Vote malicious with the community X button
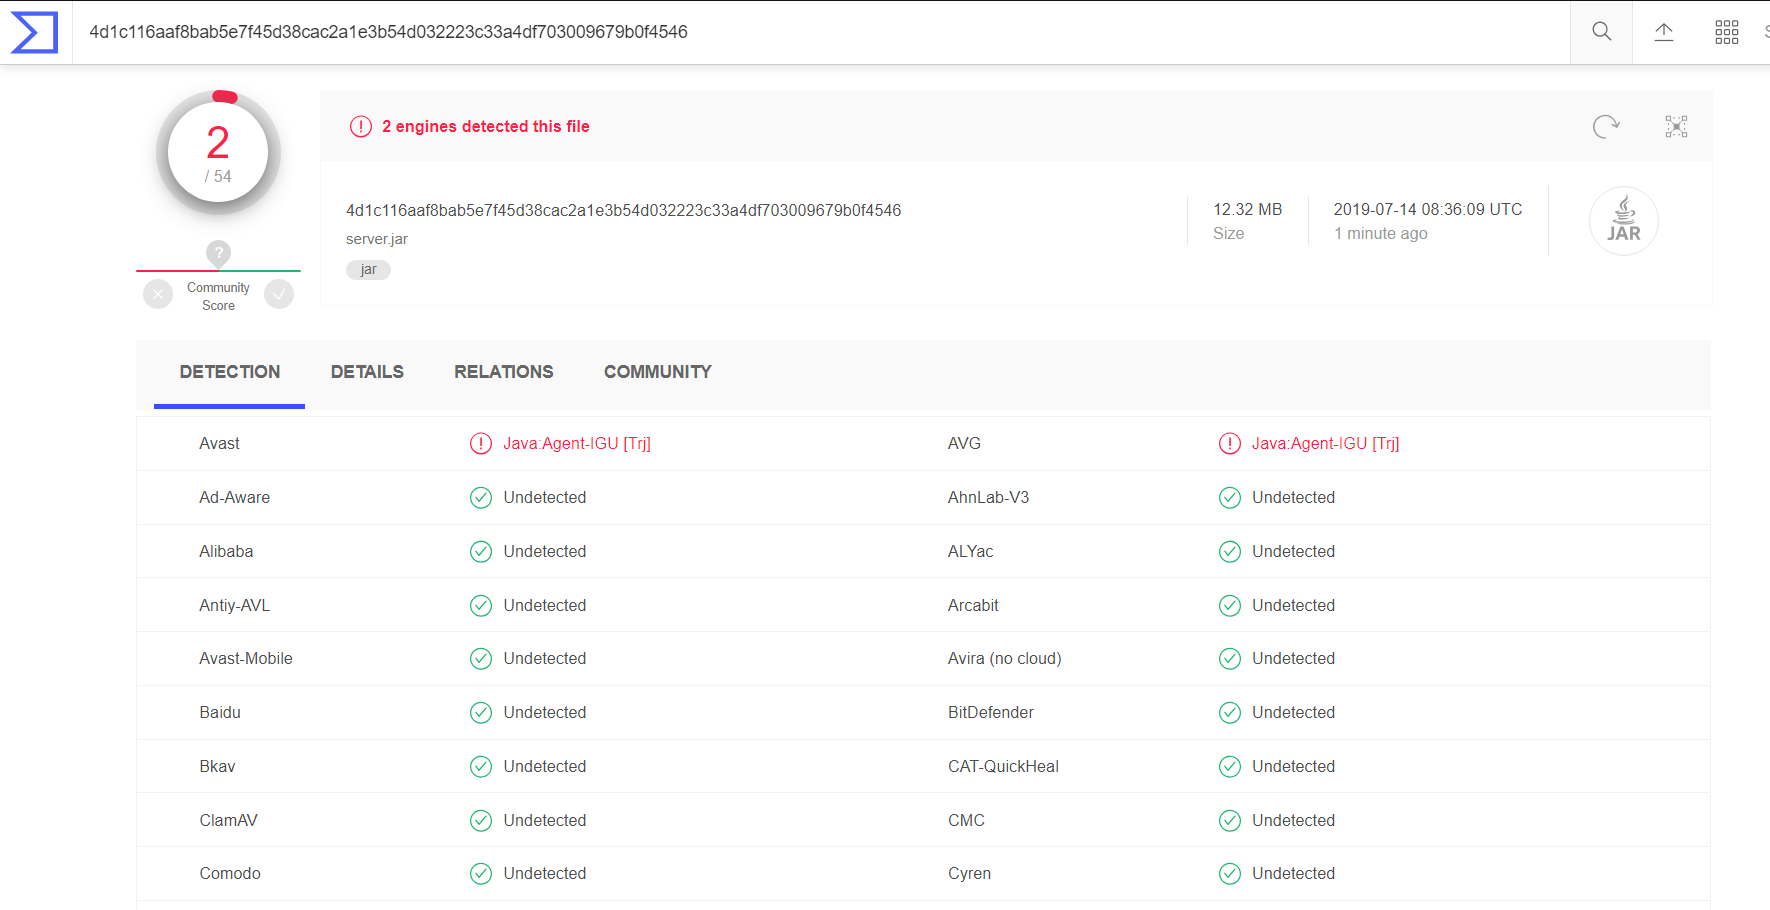 158,294
